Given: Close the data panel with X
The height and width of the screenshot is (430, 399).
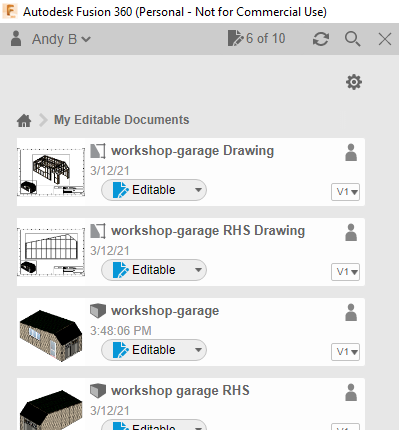Looking at the screenshot, I should pyautogui.click(x=385, y=39).
